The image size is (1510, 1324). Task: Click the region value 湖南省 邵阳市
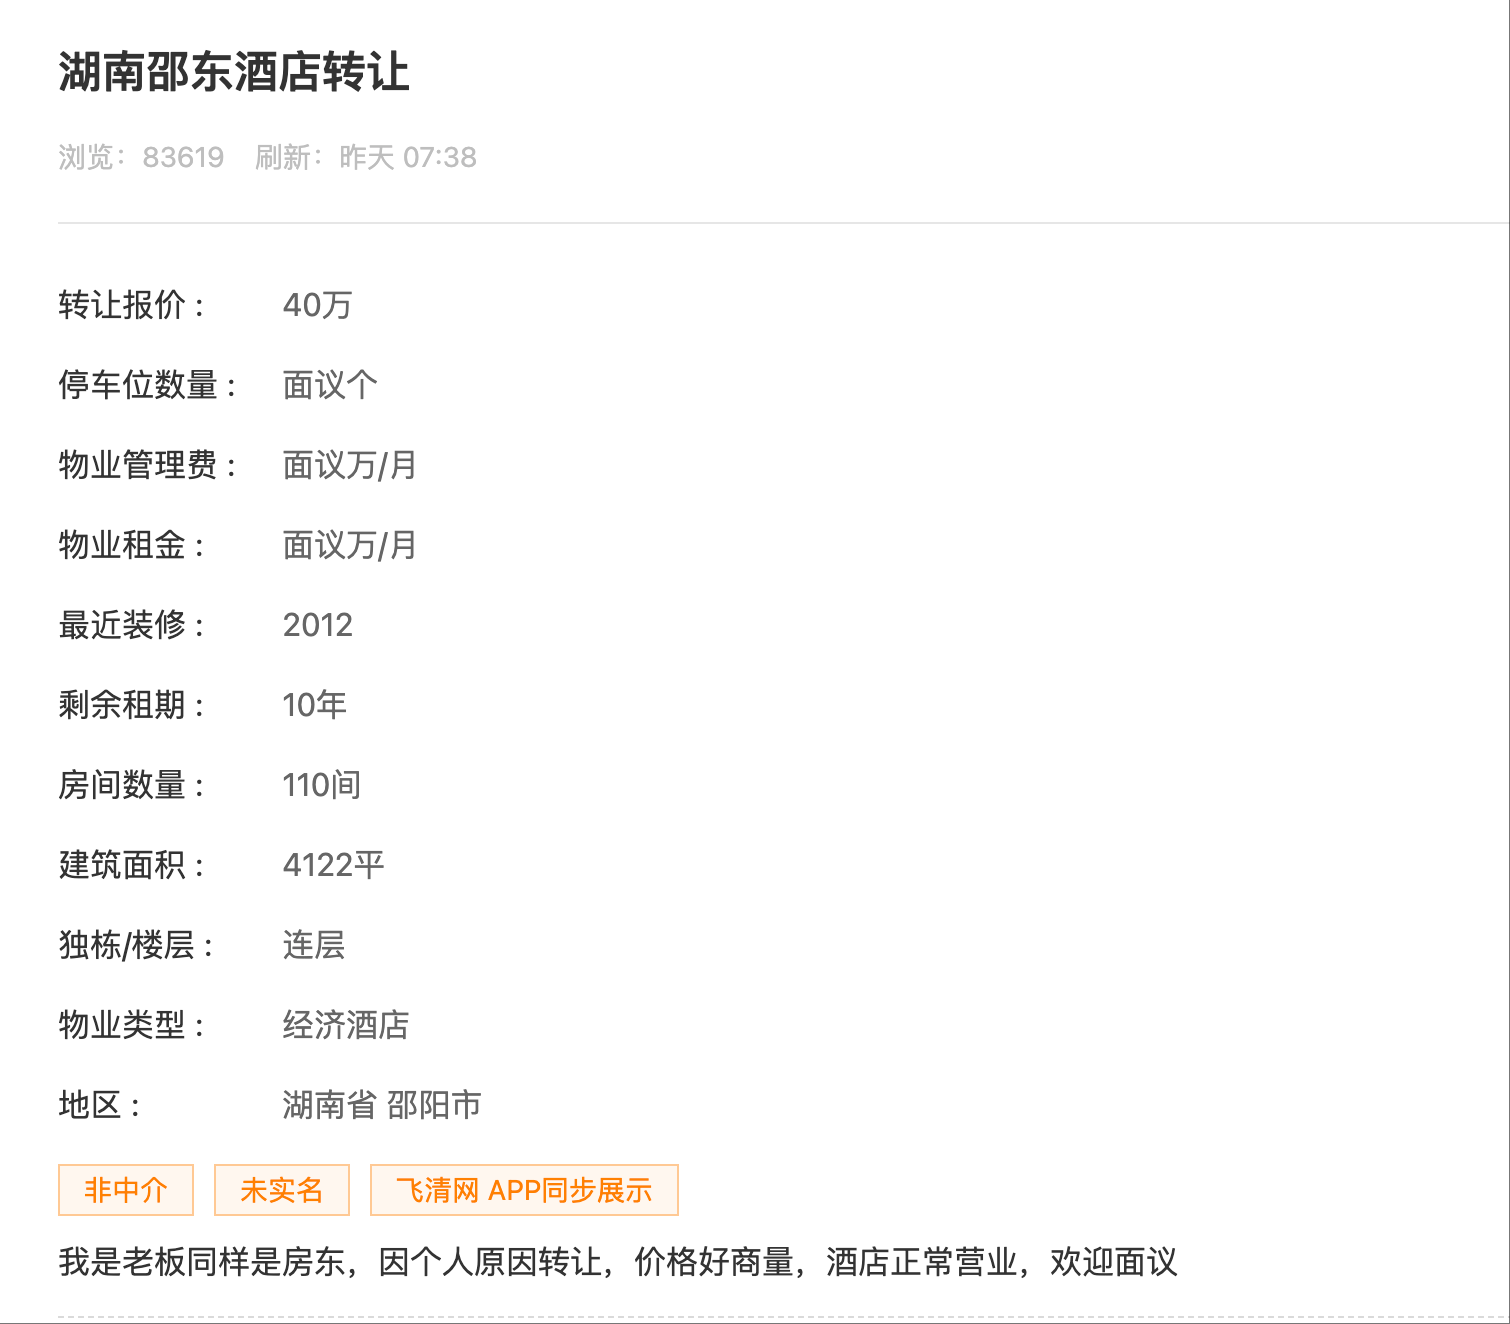pyautogui.click(x=382, y=1105)
